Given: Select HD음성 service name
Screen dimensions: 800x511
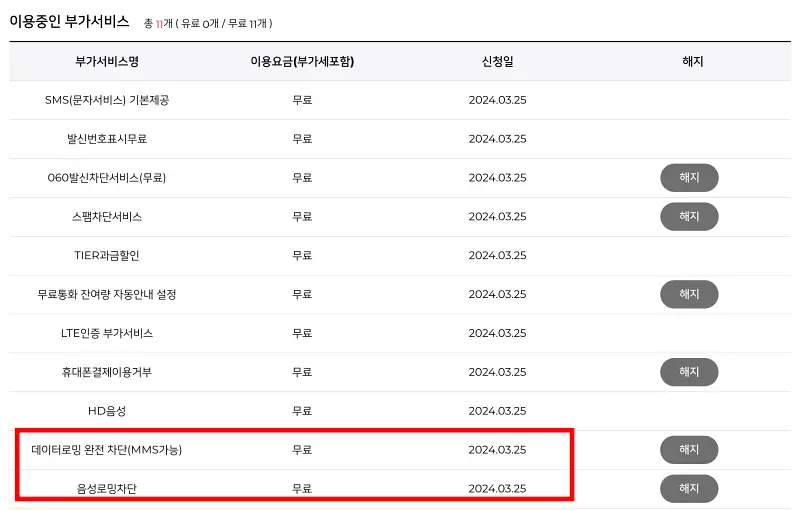Looking at the screenshot, I should (x=107, y=411).
